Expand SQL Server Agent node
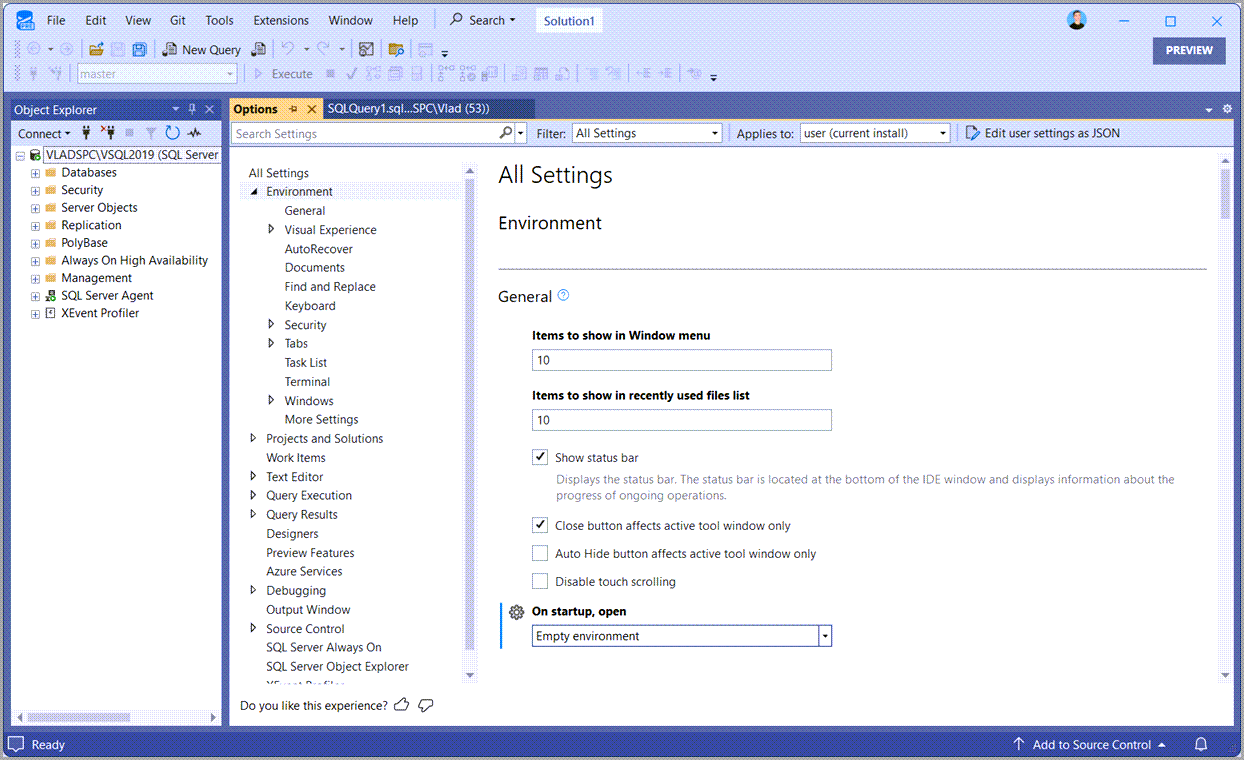Viewport: 1244px width, 760px height. point(35,296)
